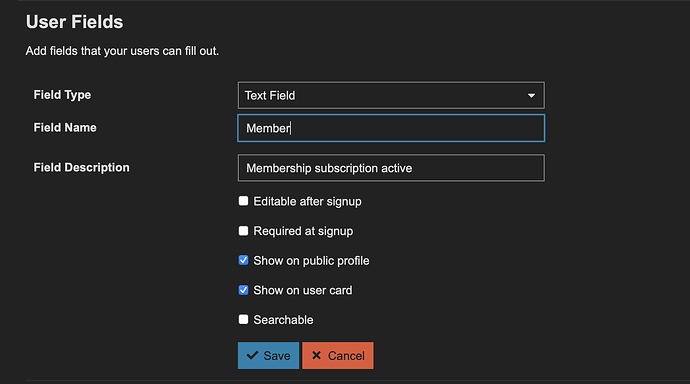Click the Field Description input field
This screenshot has height=384, width=690.
[x=391, y=168]
